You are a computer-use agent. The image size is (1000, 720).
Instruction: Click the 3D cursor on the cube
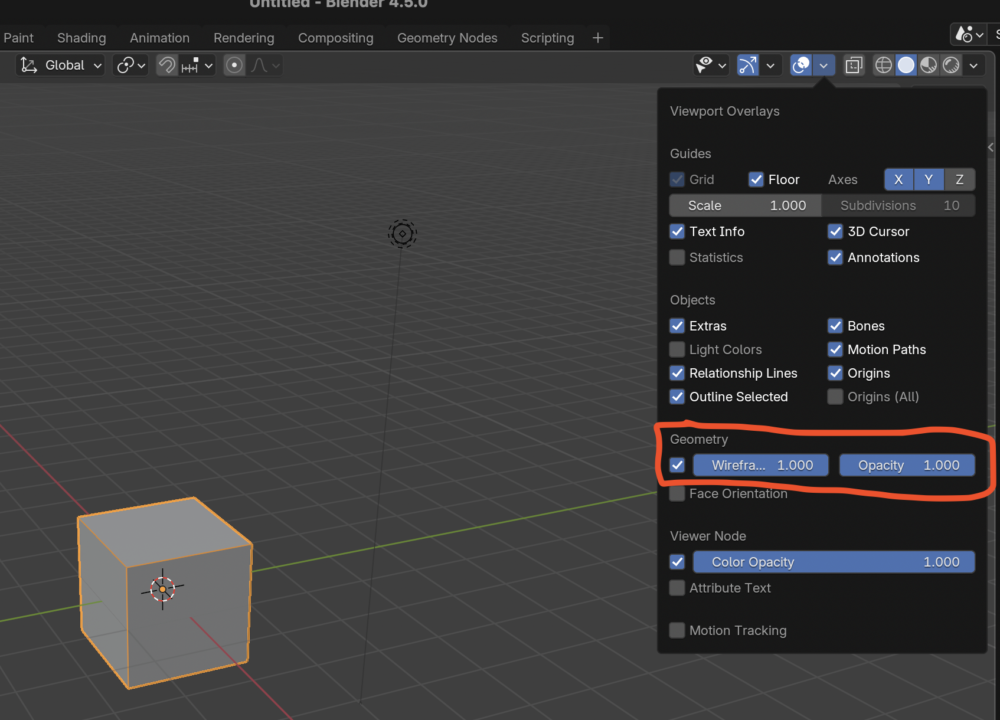pos(163,589)
